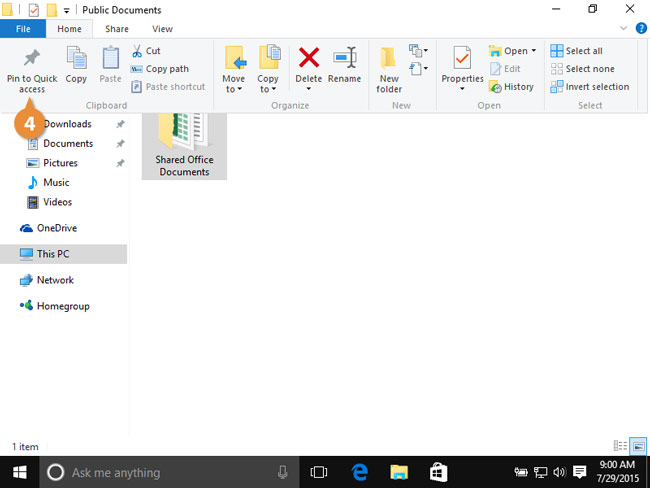Select This PC in the navigation pane
The width and height of the screenshot is (650, 488).
(x=63, y=254)
